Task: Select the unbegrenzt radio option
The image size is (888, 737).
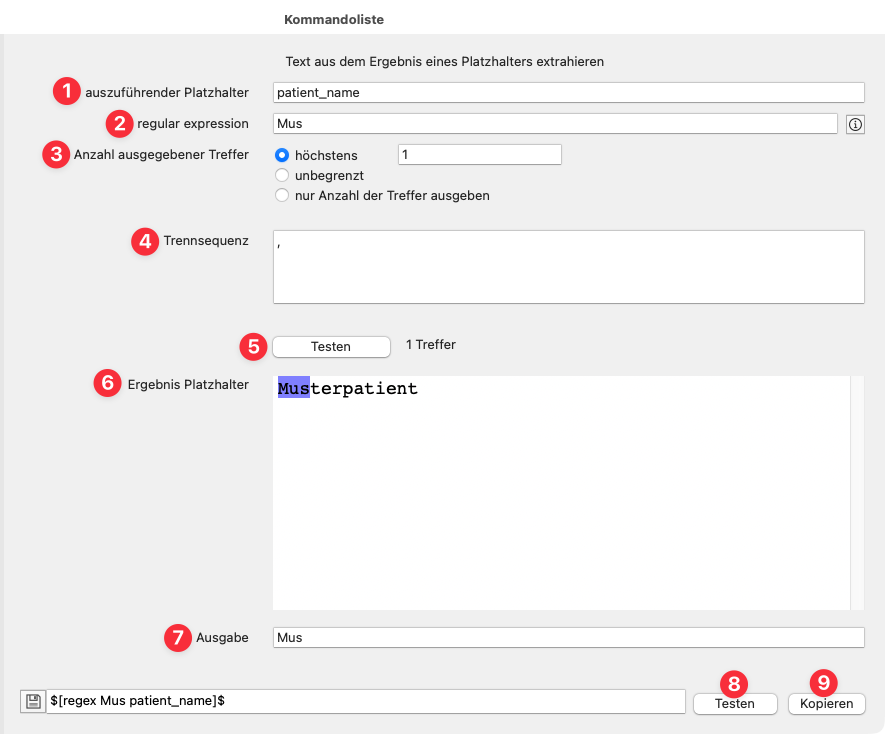Action: pos(282,176)
